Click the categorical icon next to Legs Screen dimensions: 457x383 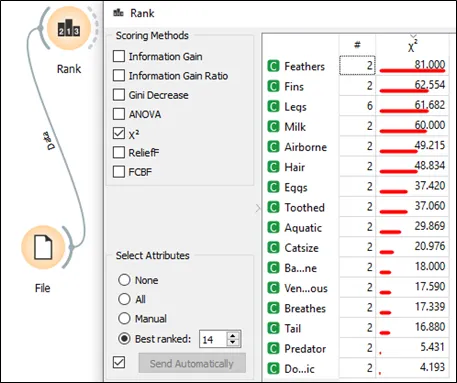pos(273,107)
